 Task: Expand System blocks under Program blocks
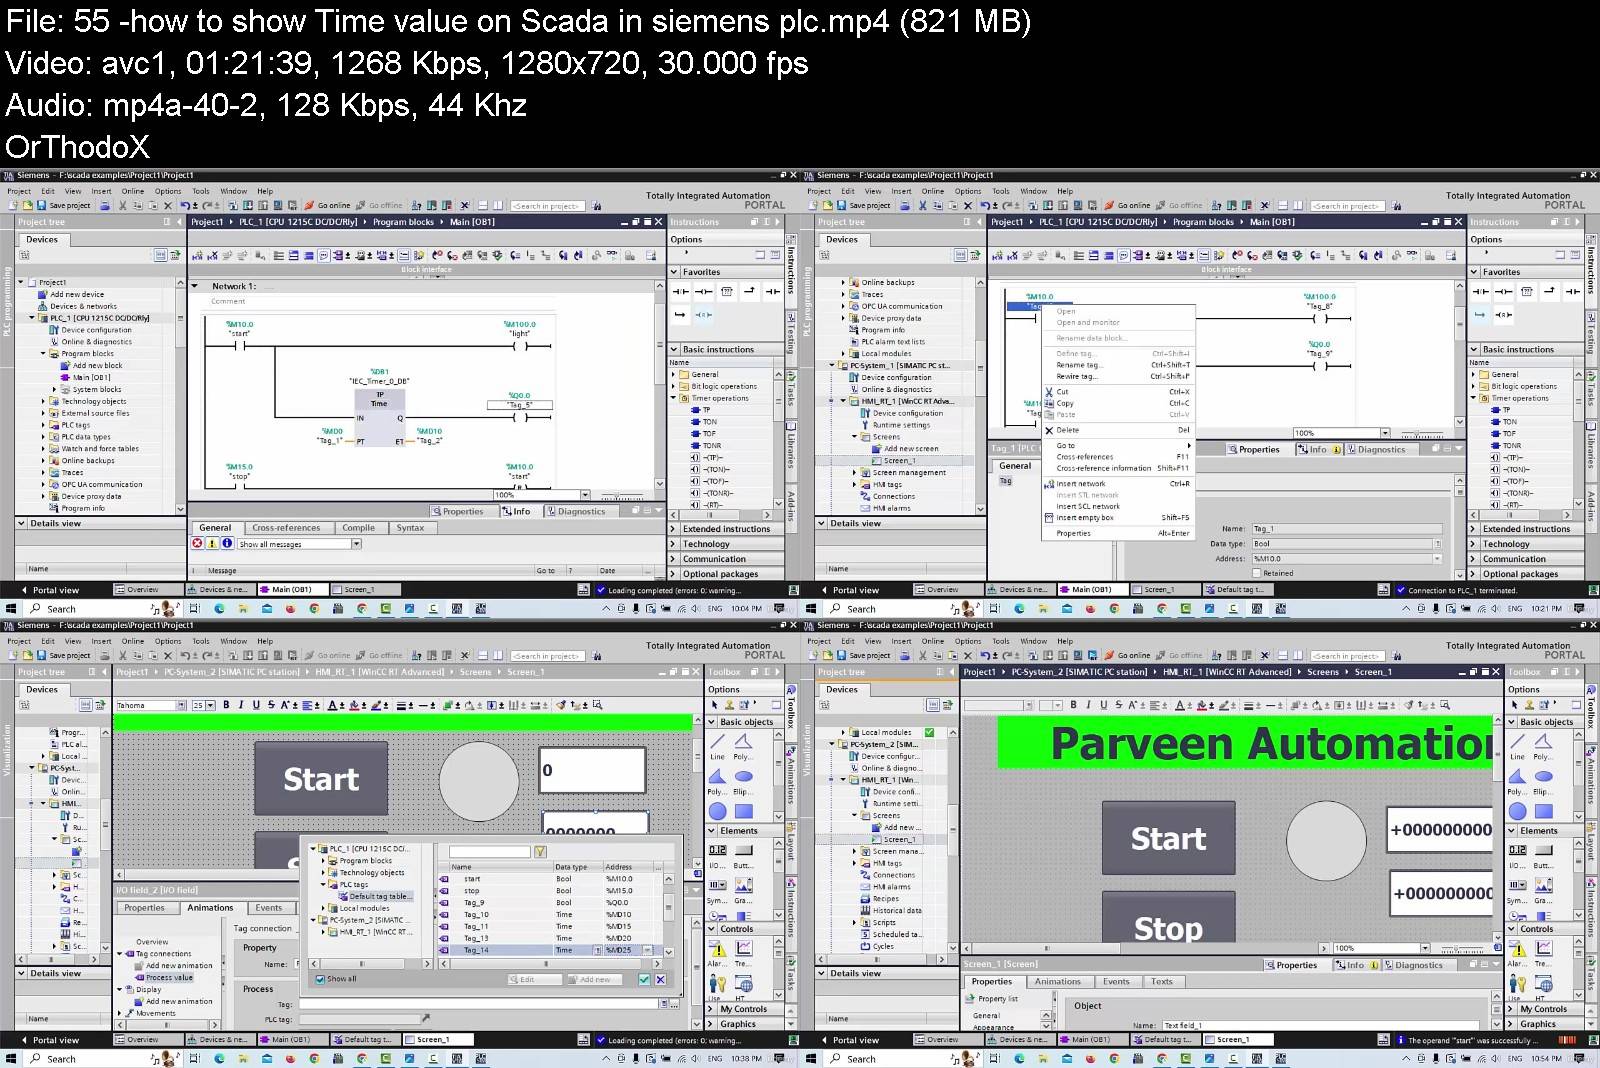click(55, 389)
